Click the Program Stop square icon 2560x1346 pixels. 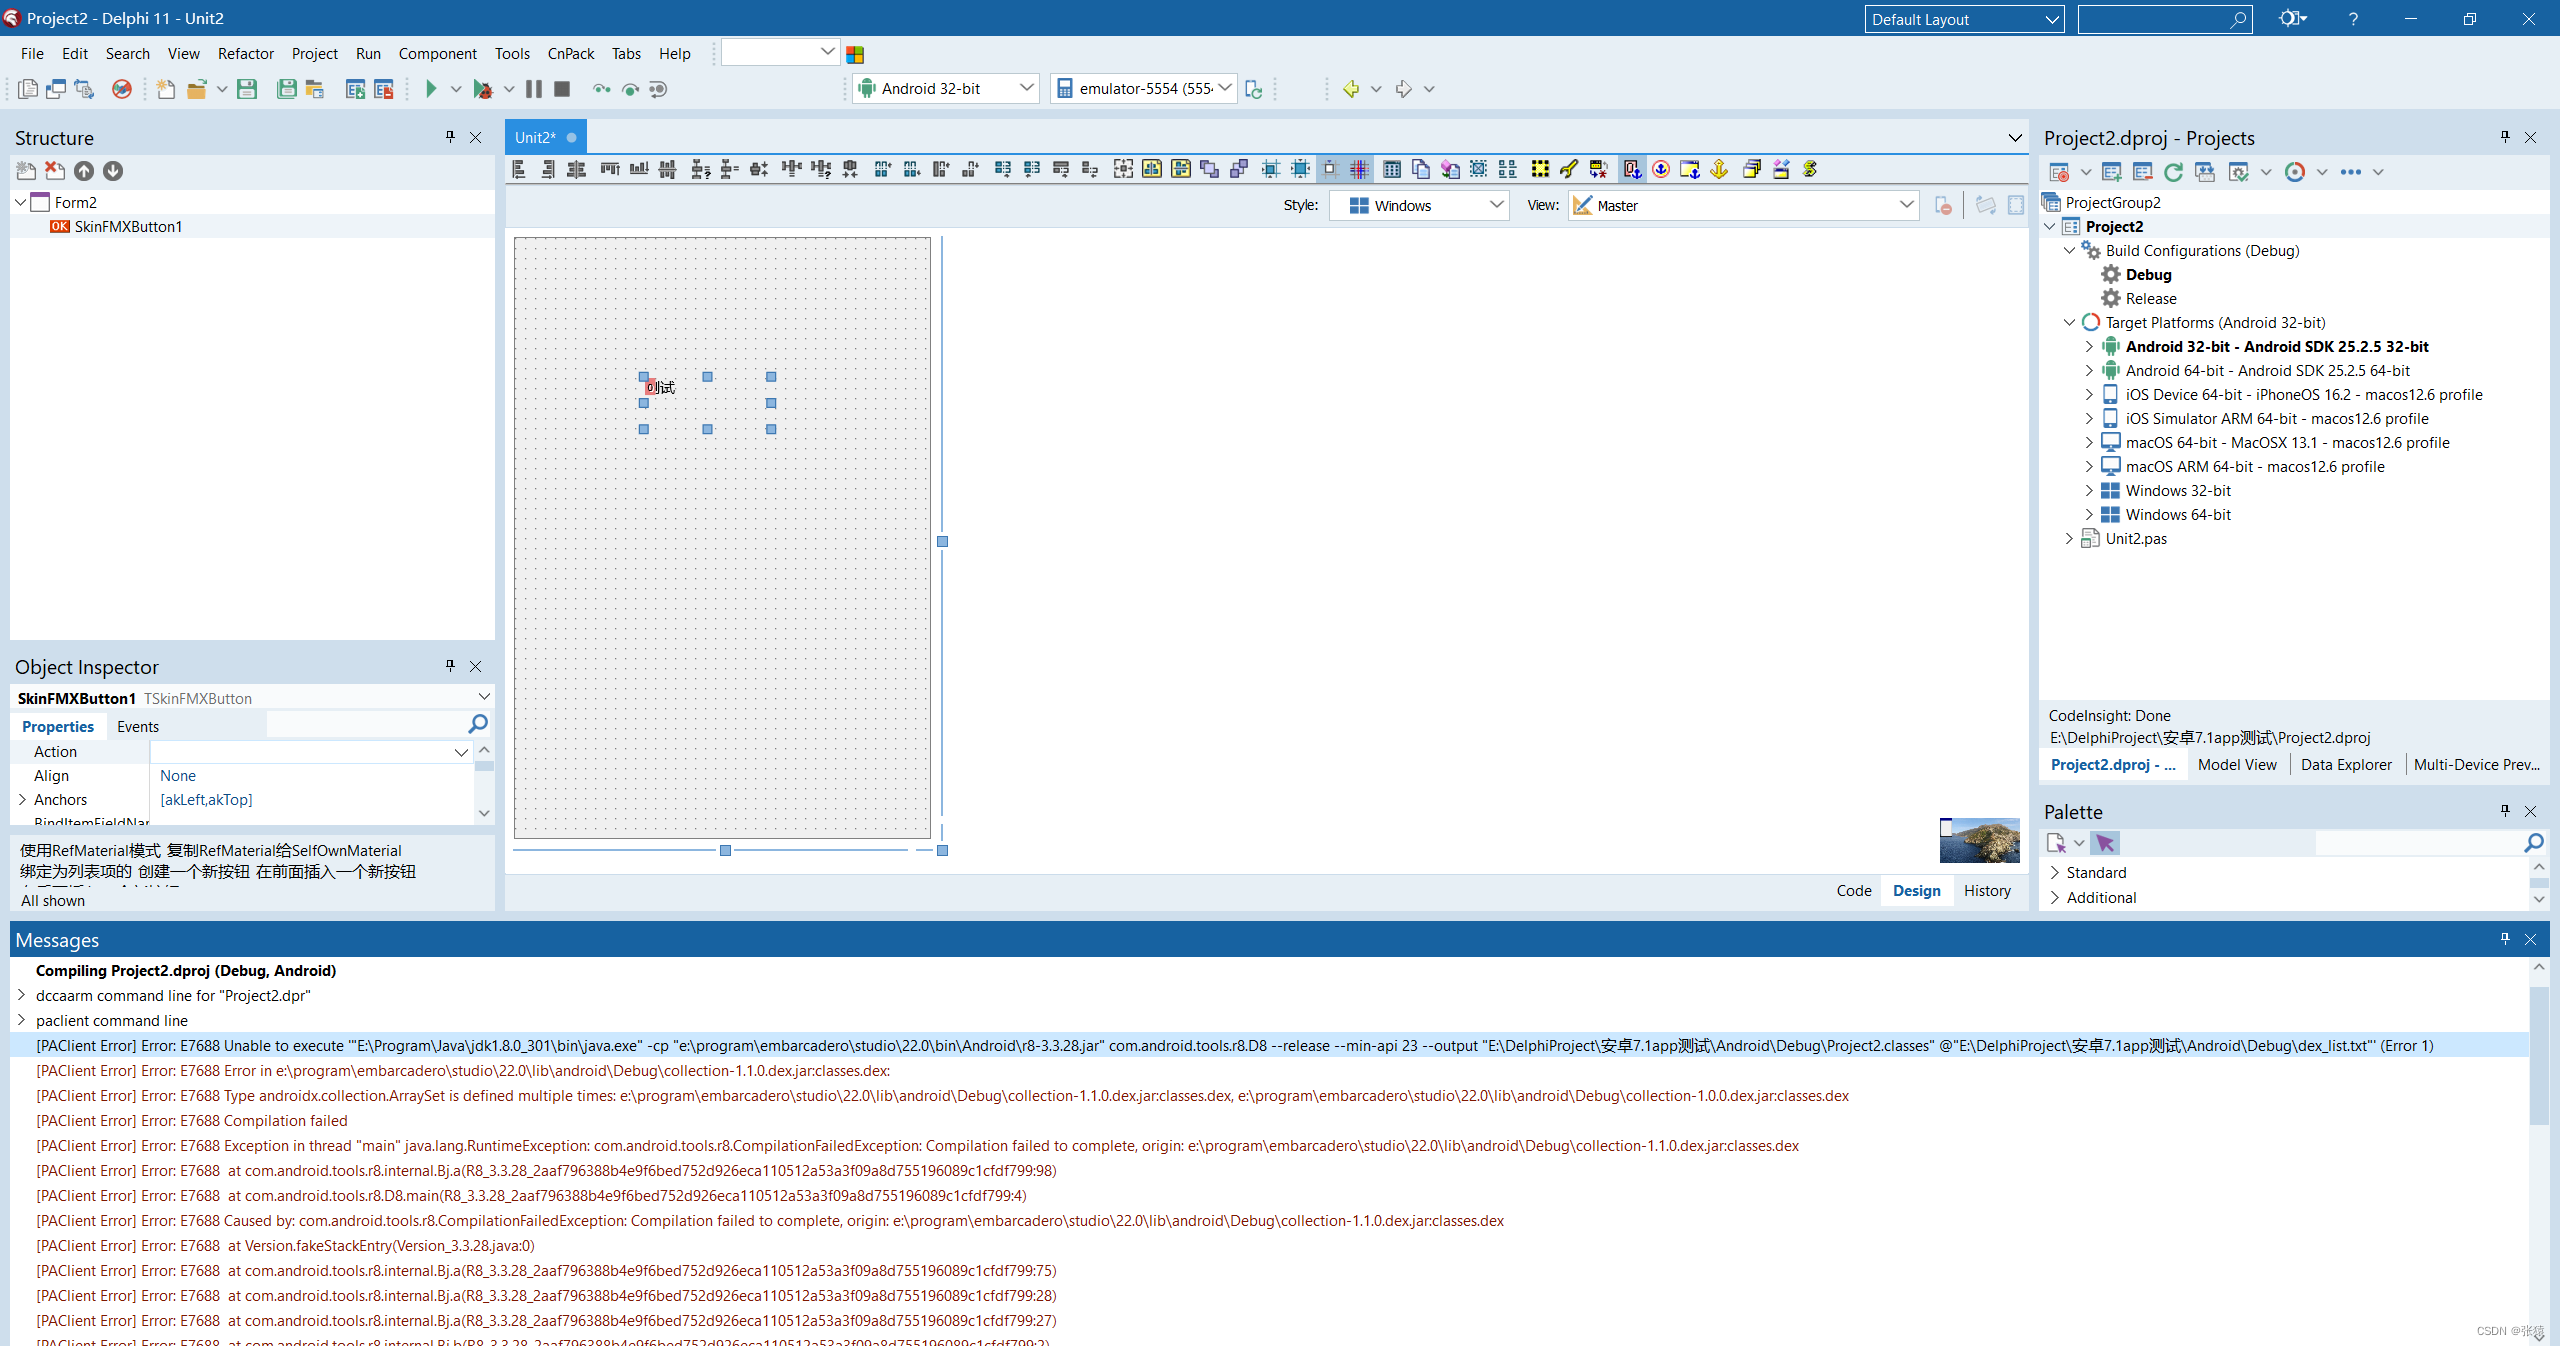coord(562,89)
